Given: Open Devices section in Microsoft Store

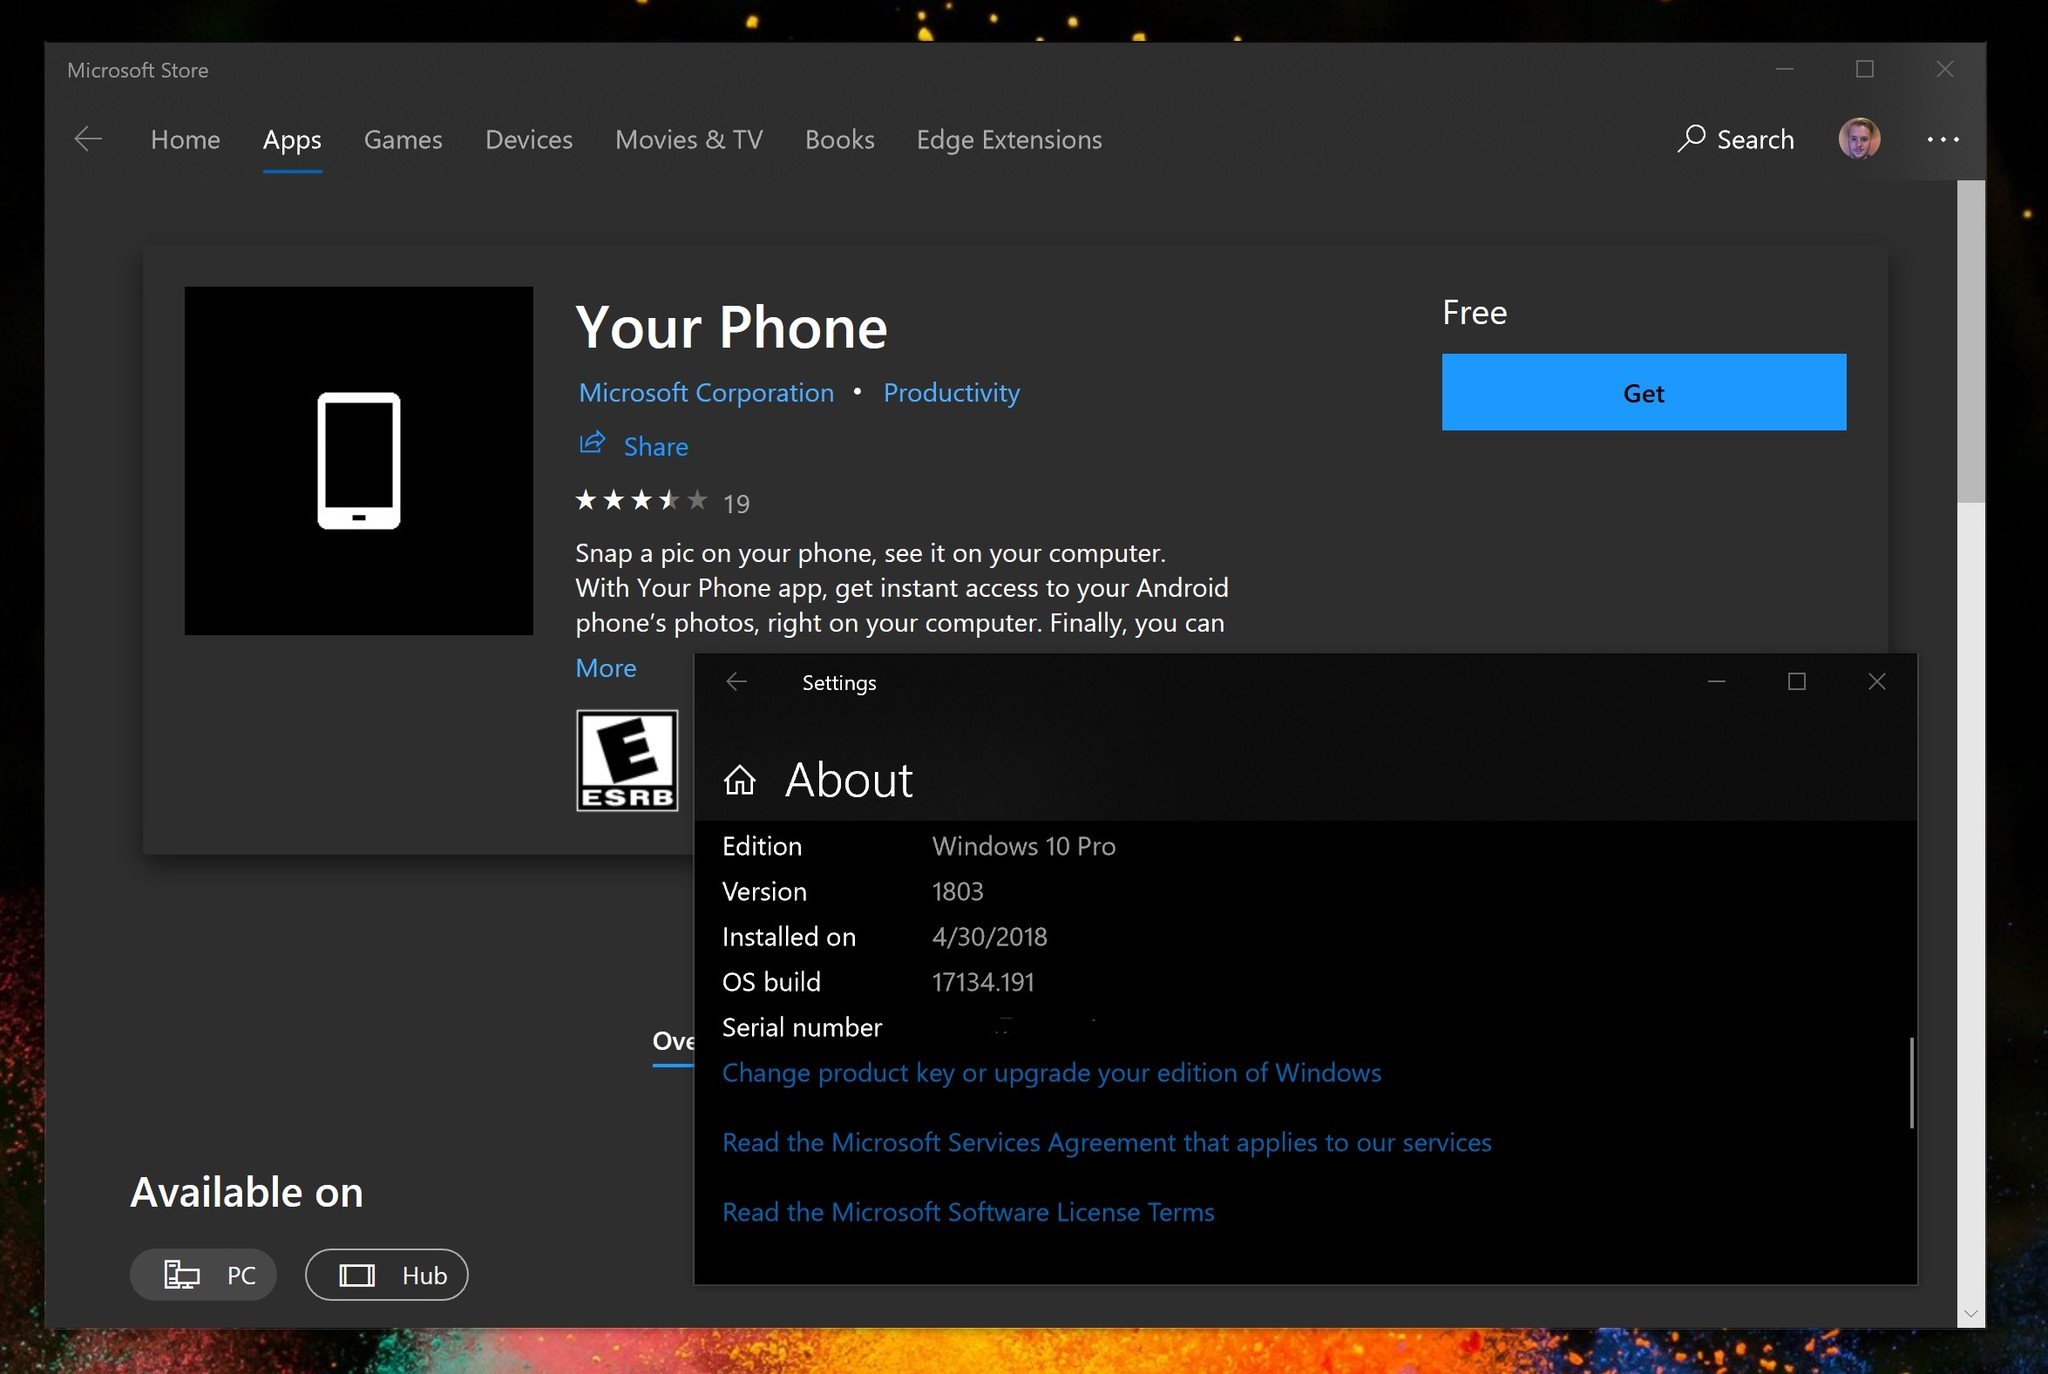Looking at the screenshot, I should coord(529,138).
